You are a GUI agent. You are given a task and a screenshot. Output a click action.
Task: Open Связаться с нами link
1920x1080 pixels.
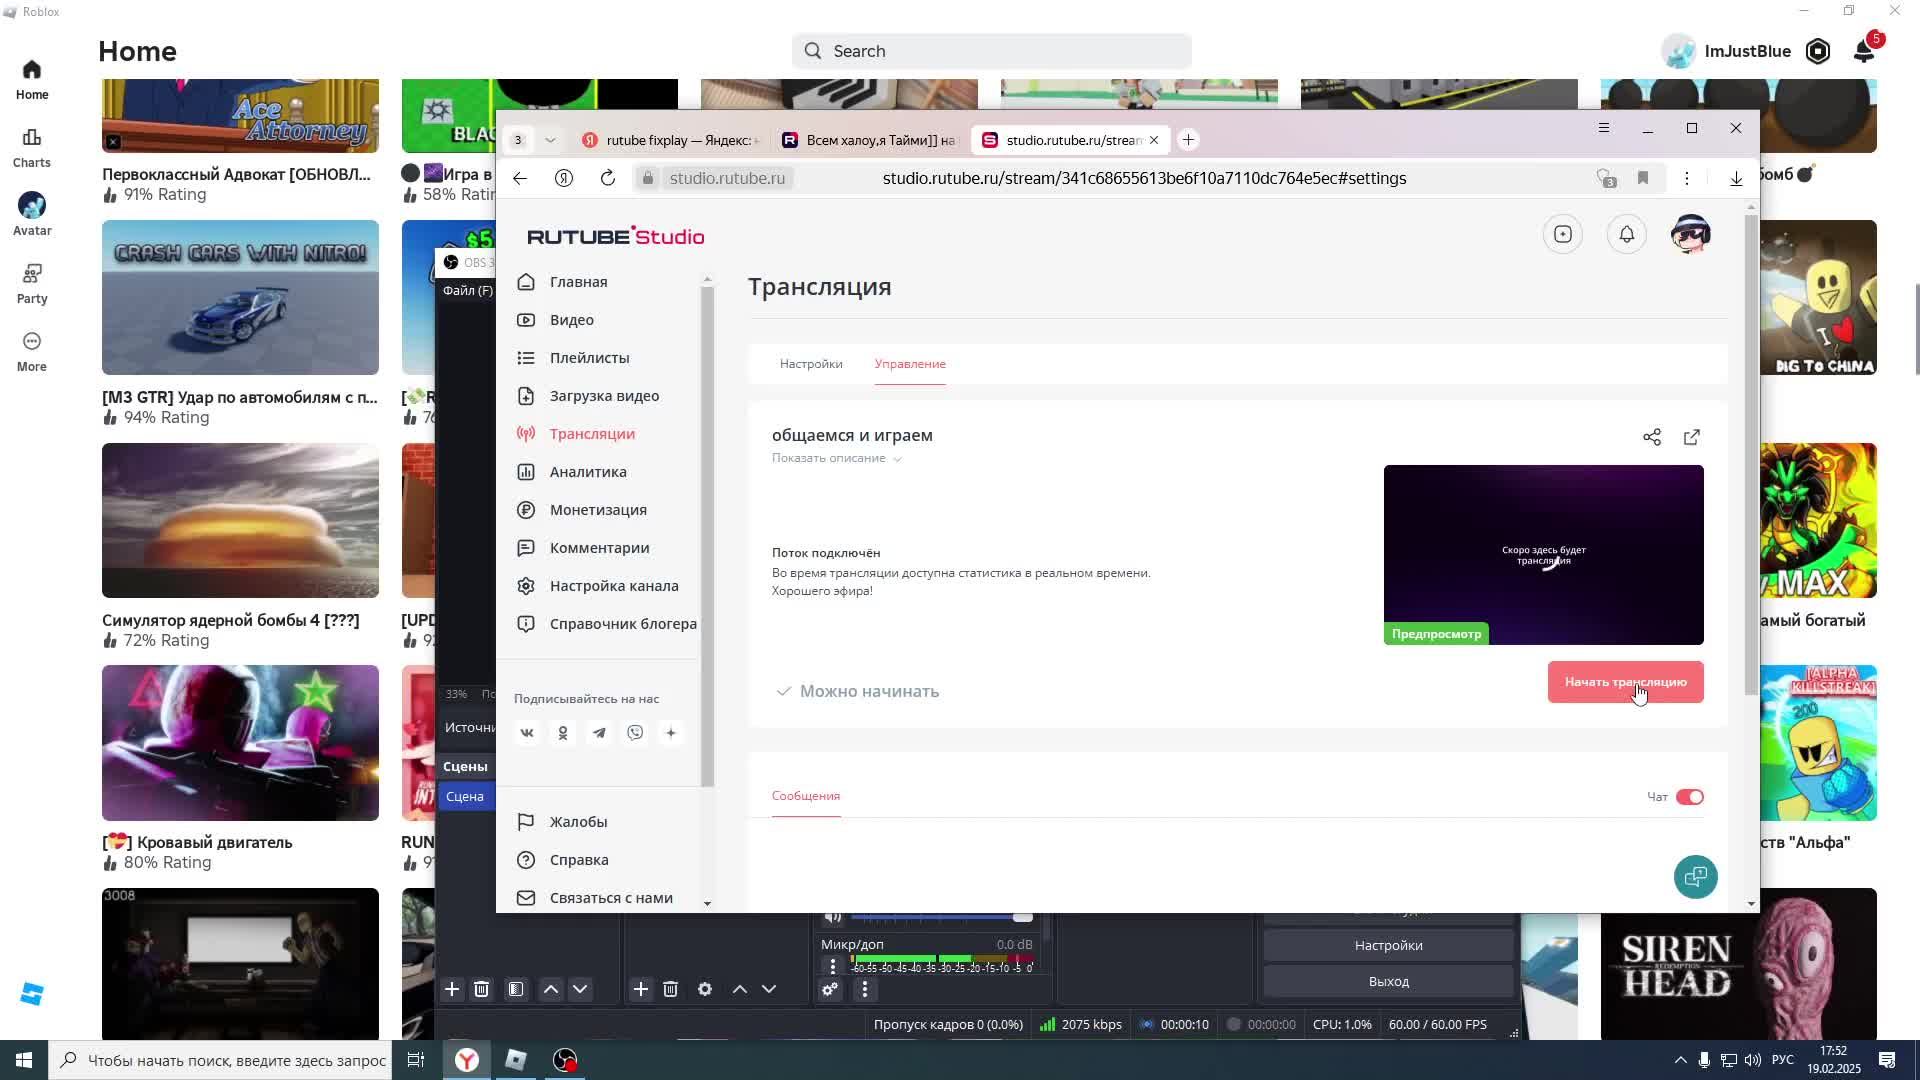tap(610, 898)
